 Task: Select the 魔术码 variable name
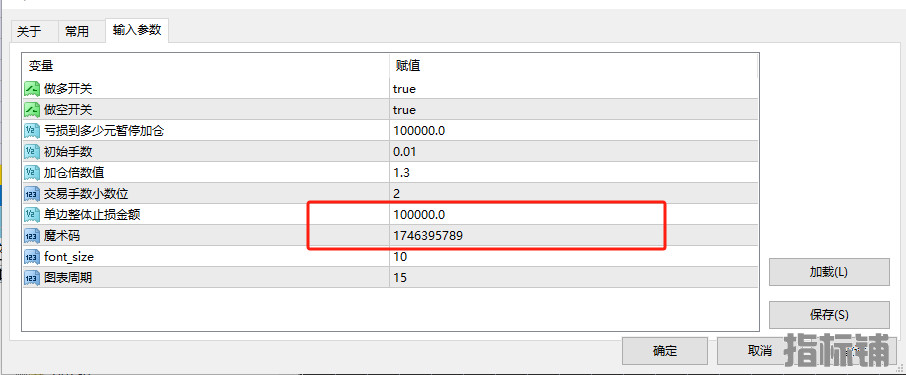pos(62,236)
